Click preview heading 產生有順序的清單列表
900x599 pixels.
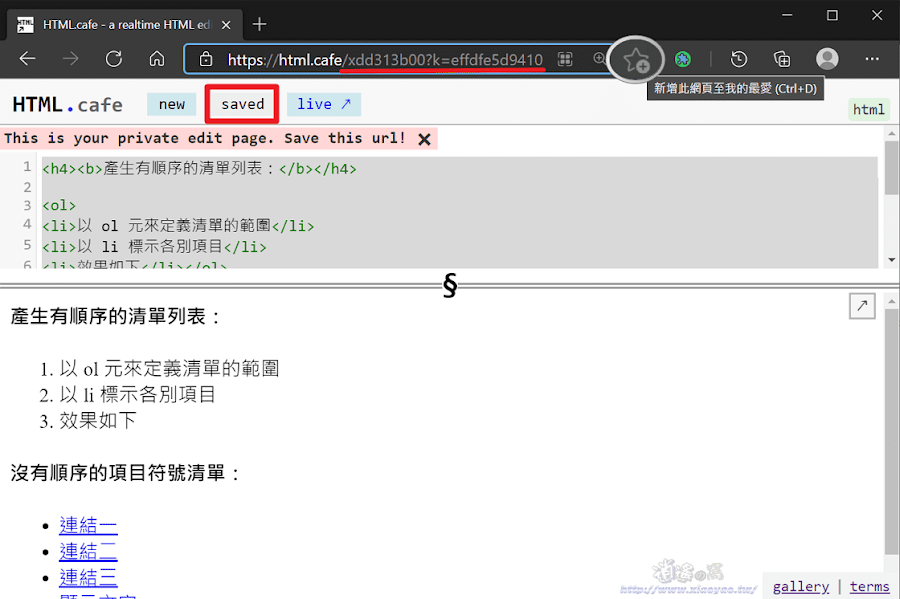point(115,316)
